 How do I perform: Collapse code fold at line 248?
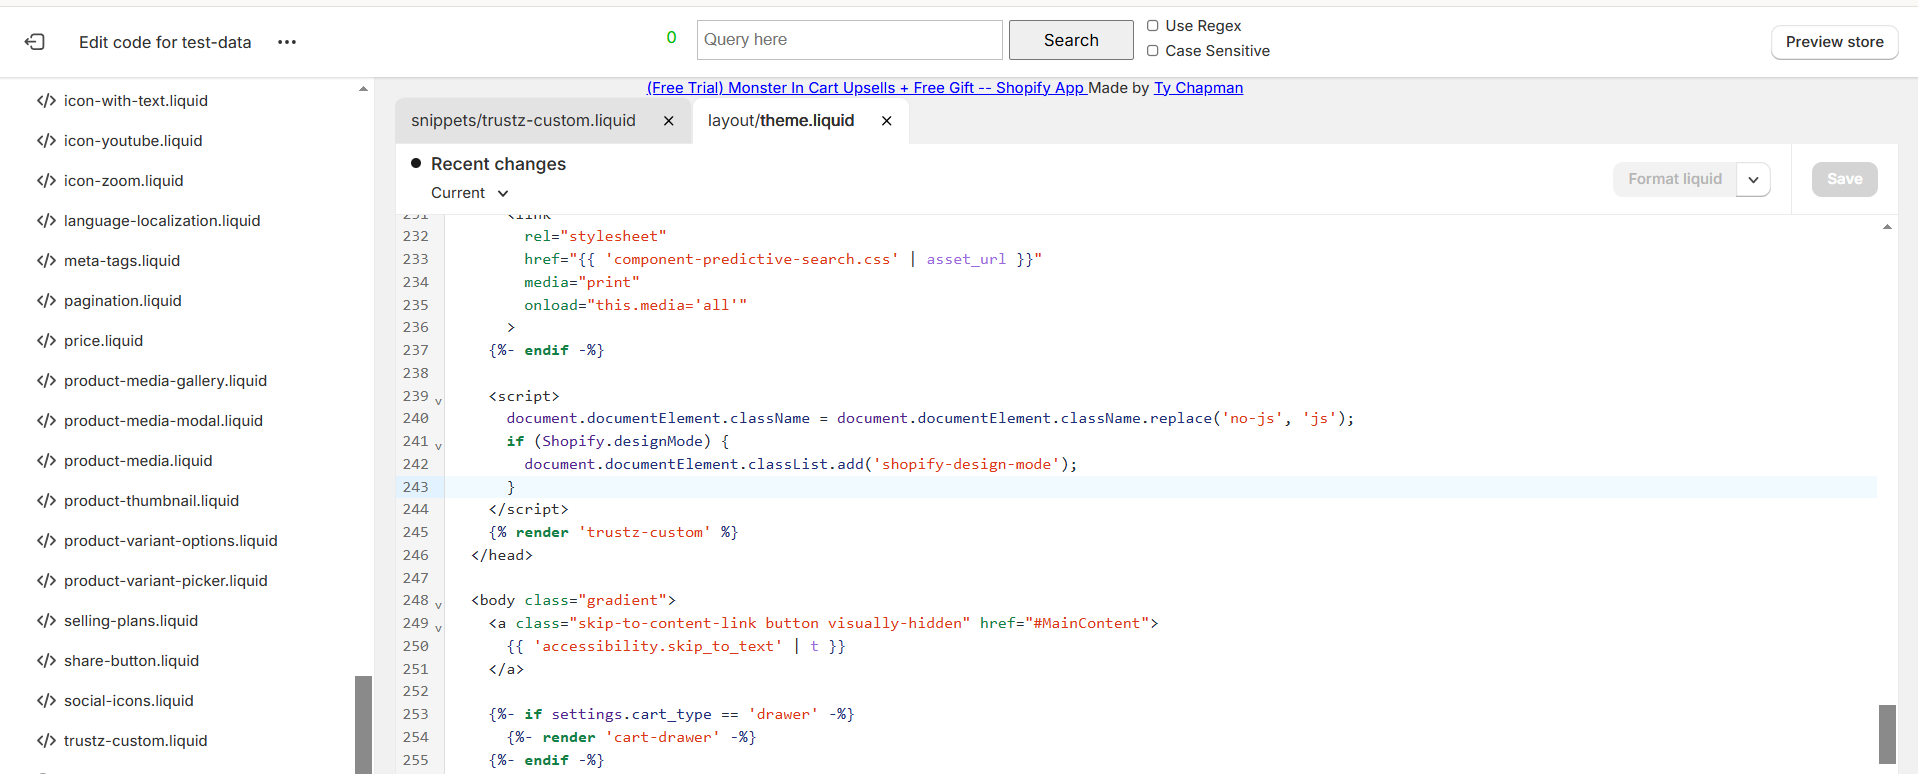[x=438, y=605]
